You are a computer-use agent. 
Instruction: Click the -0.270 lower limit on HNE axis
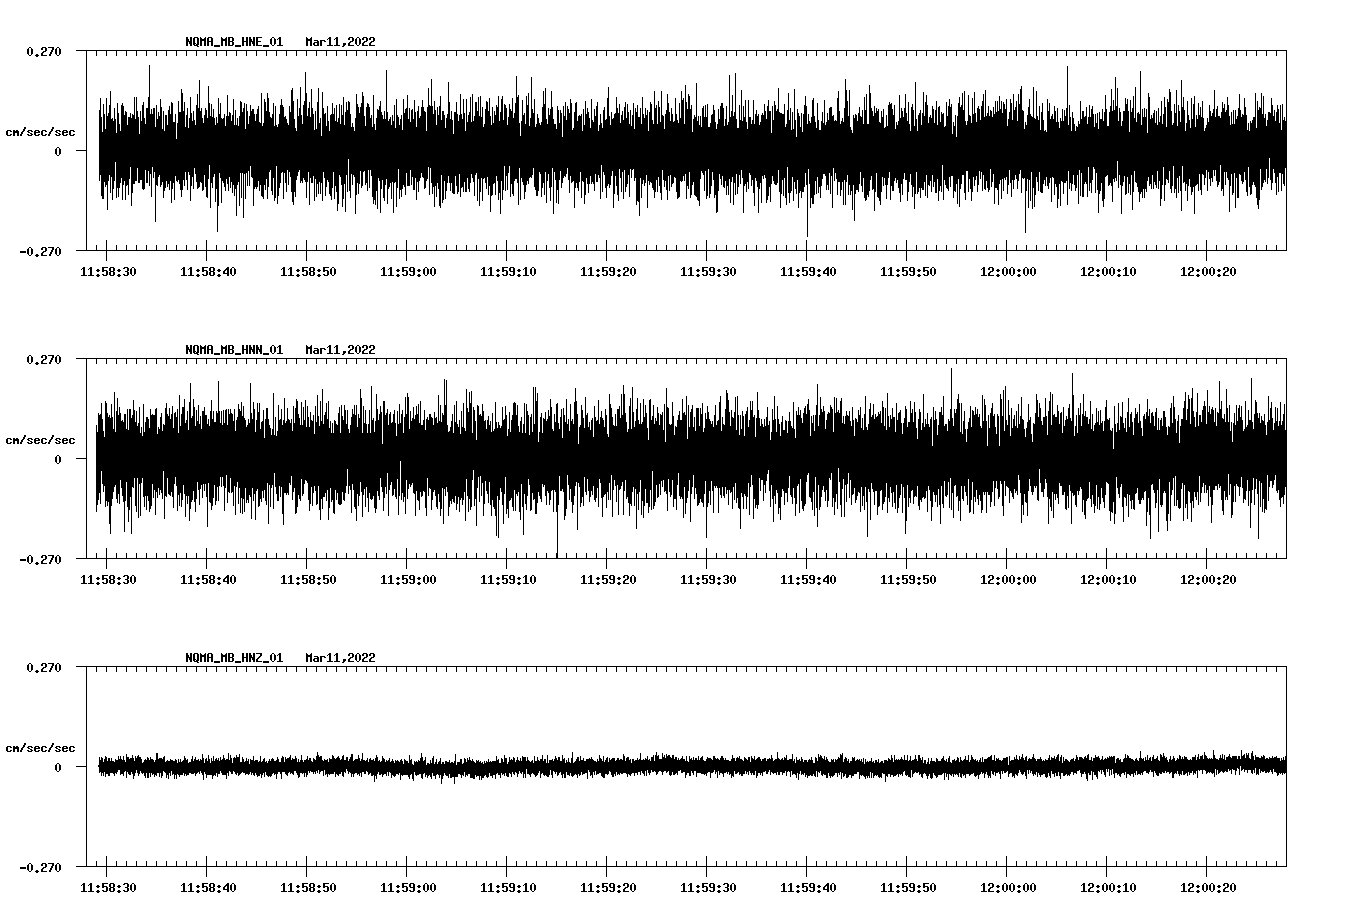point(40,251)
